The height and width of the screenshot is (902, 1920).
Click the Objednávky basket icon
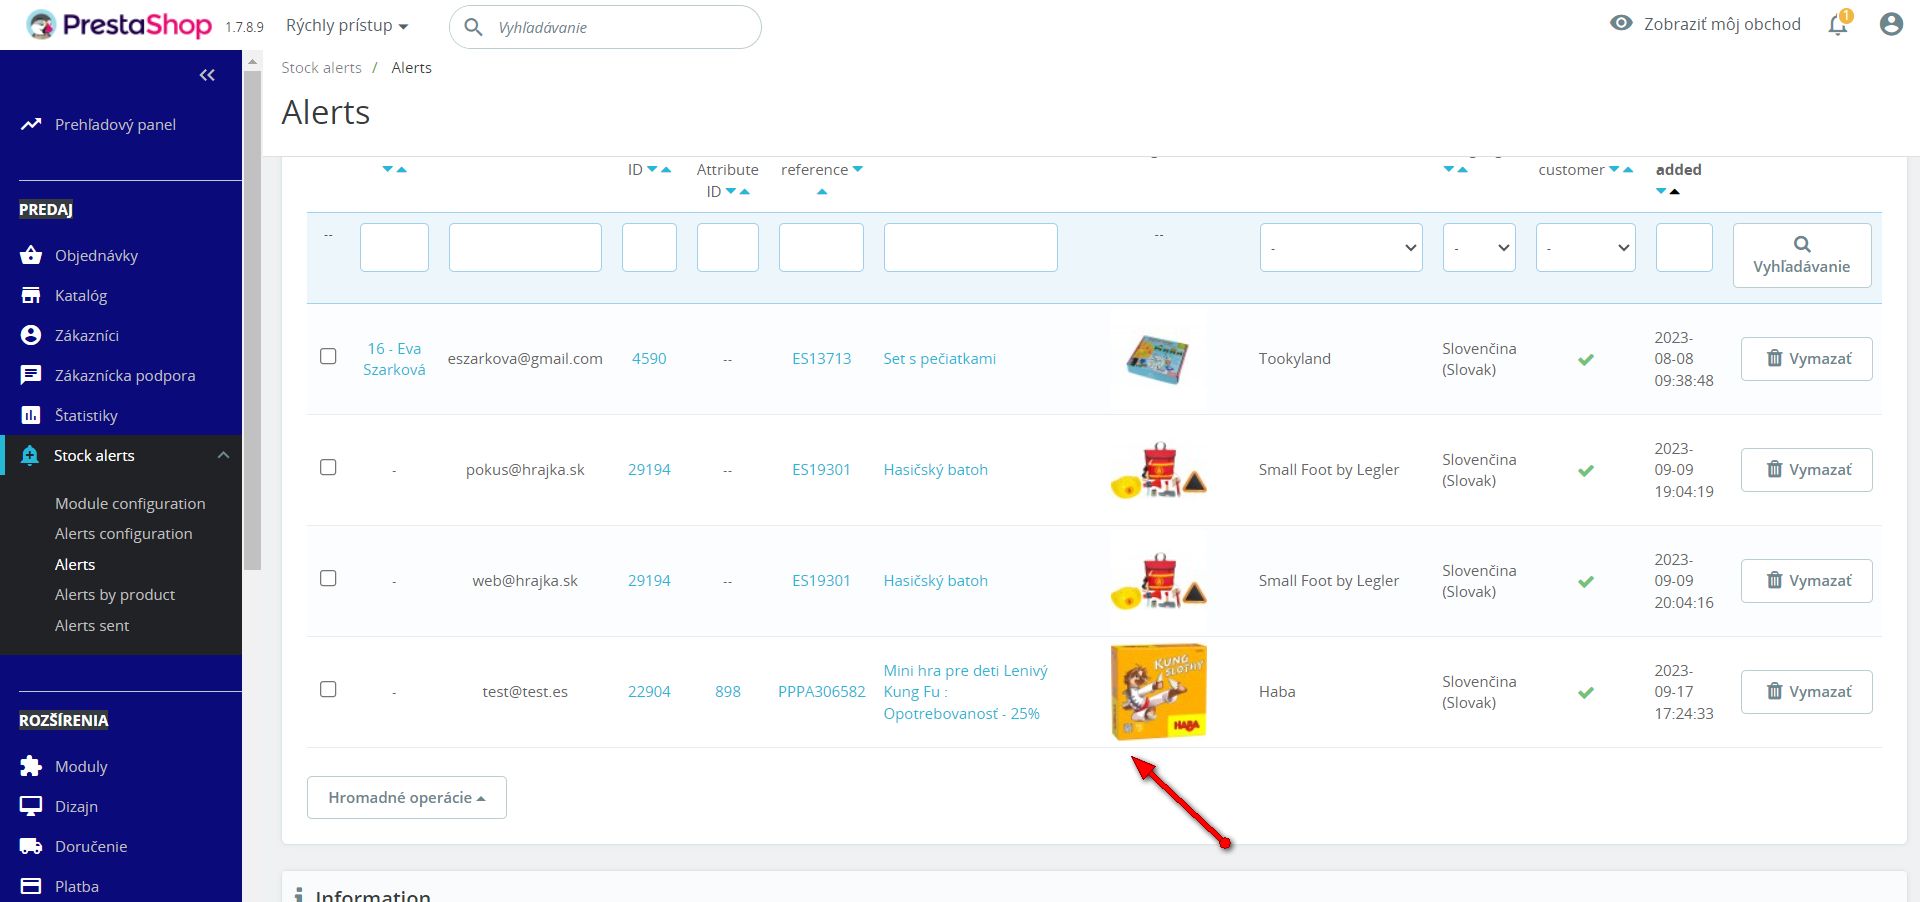[31, 255]
